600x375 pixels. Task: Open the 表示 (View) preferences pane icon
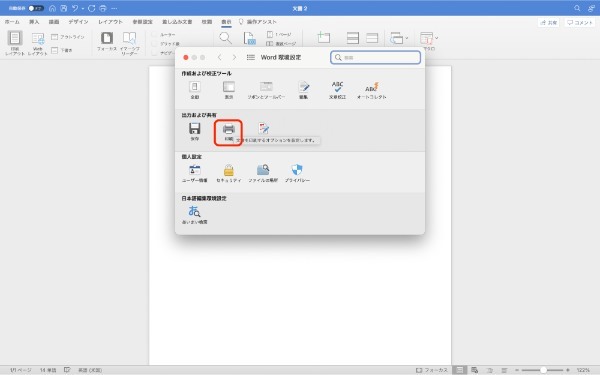228,87
